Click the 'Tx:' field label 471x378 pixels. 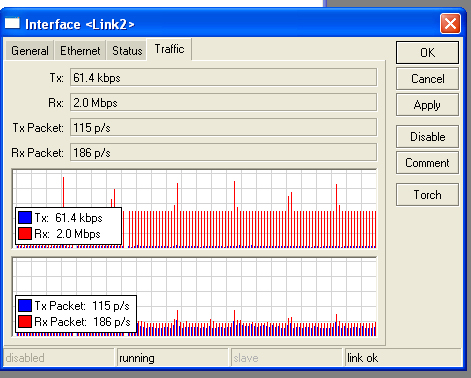click(56, 78)
